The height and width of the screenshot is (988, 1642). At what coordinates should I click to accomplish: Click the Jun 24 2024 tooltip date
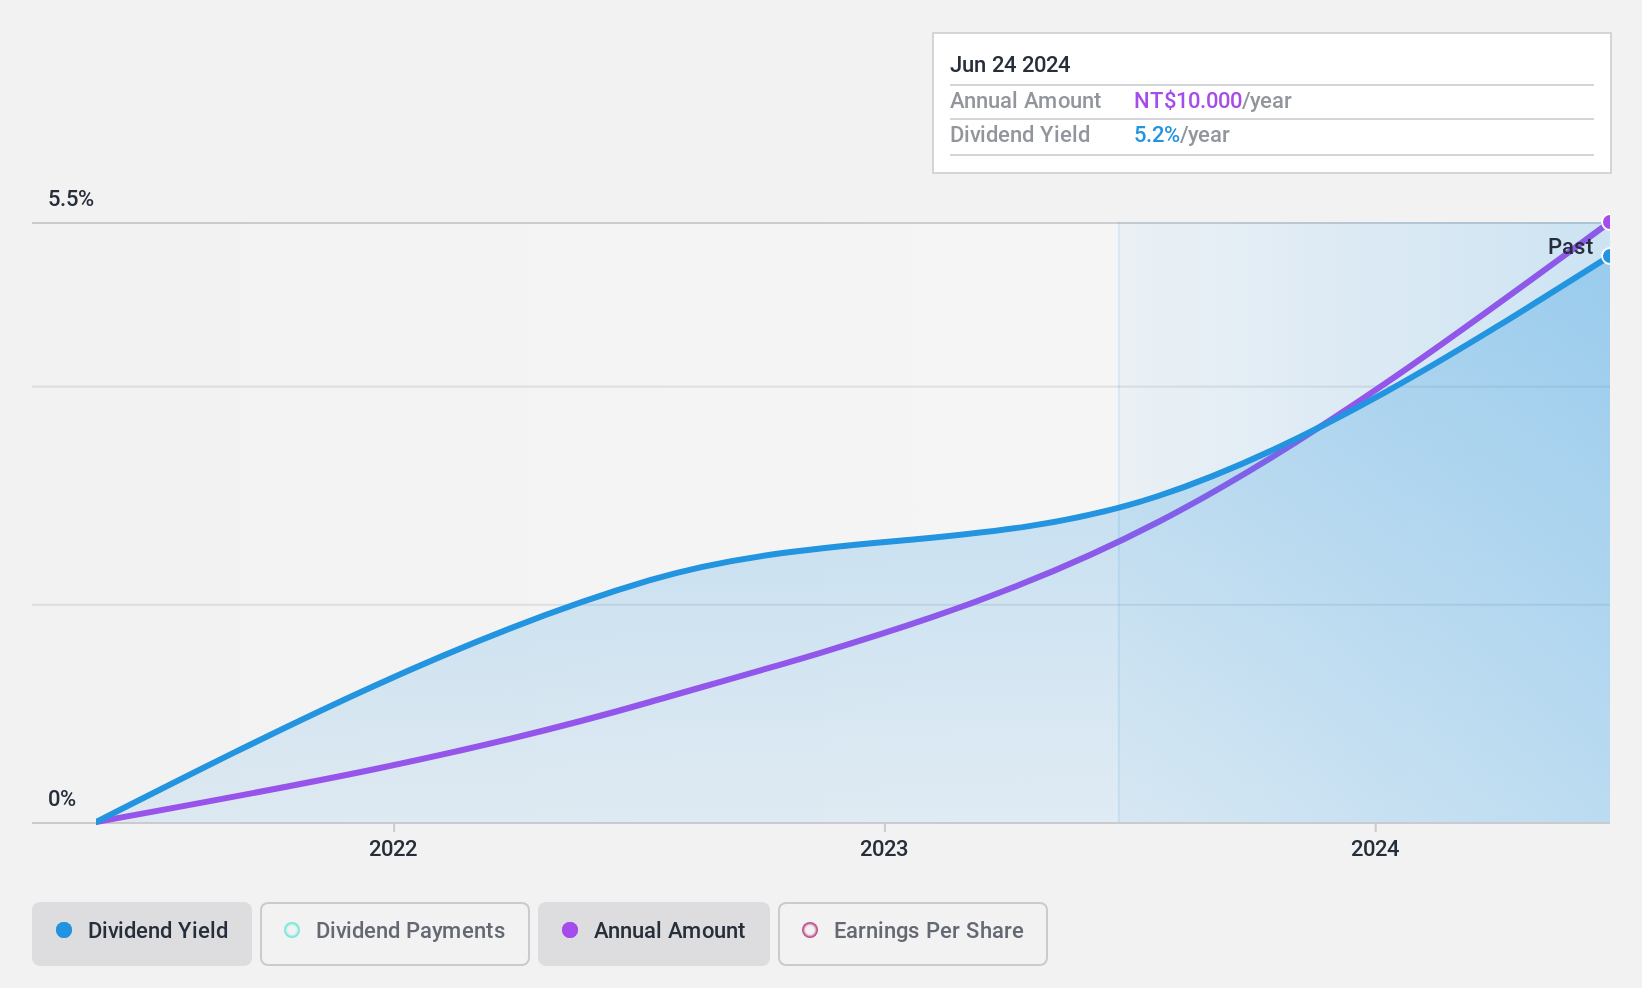1010,65
